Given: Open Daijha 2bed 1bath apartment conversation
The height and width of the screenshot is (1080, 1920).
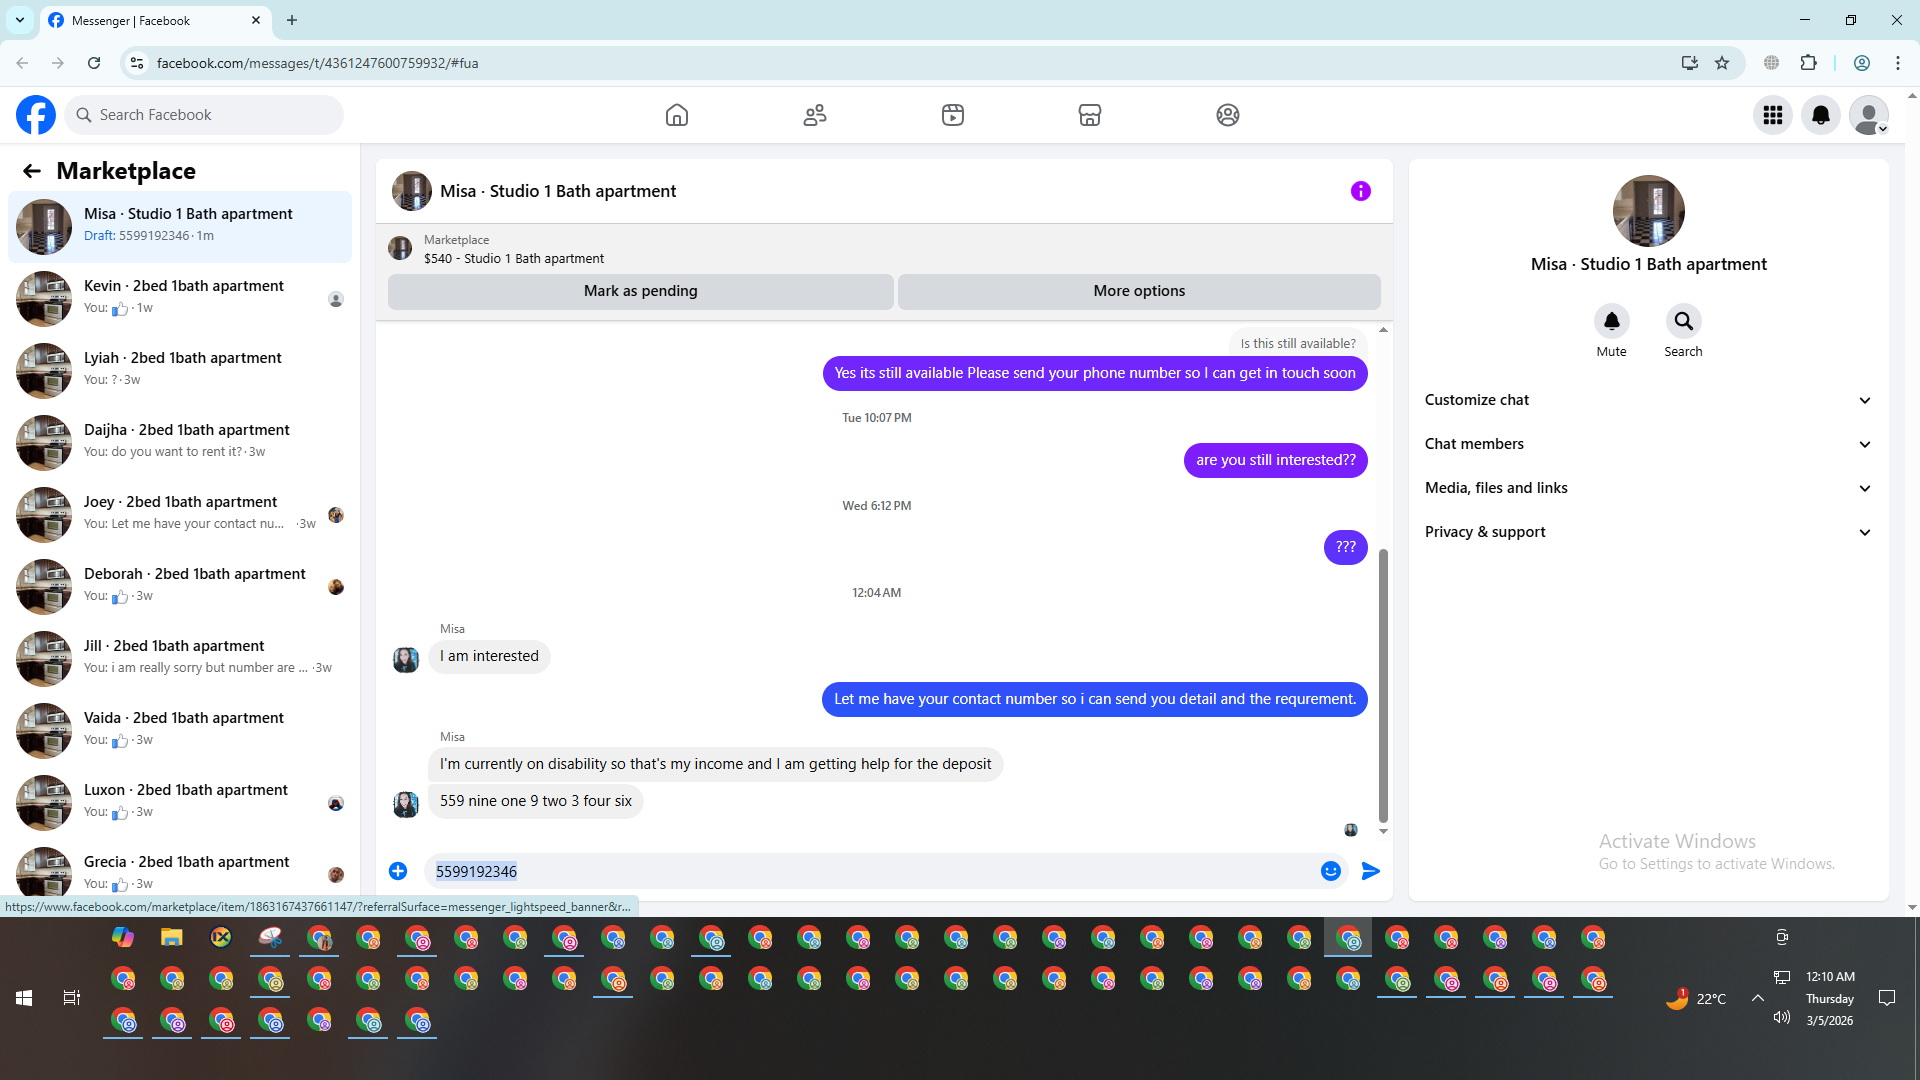Looking at the screenshot, I should (180, 443).
